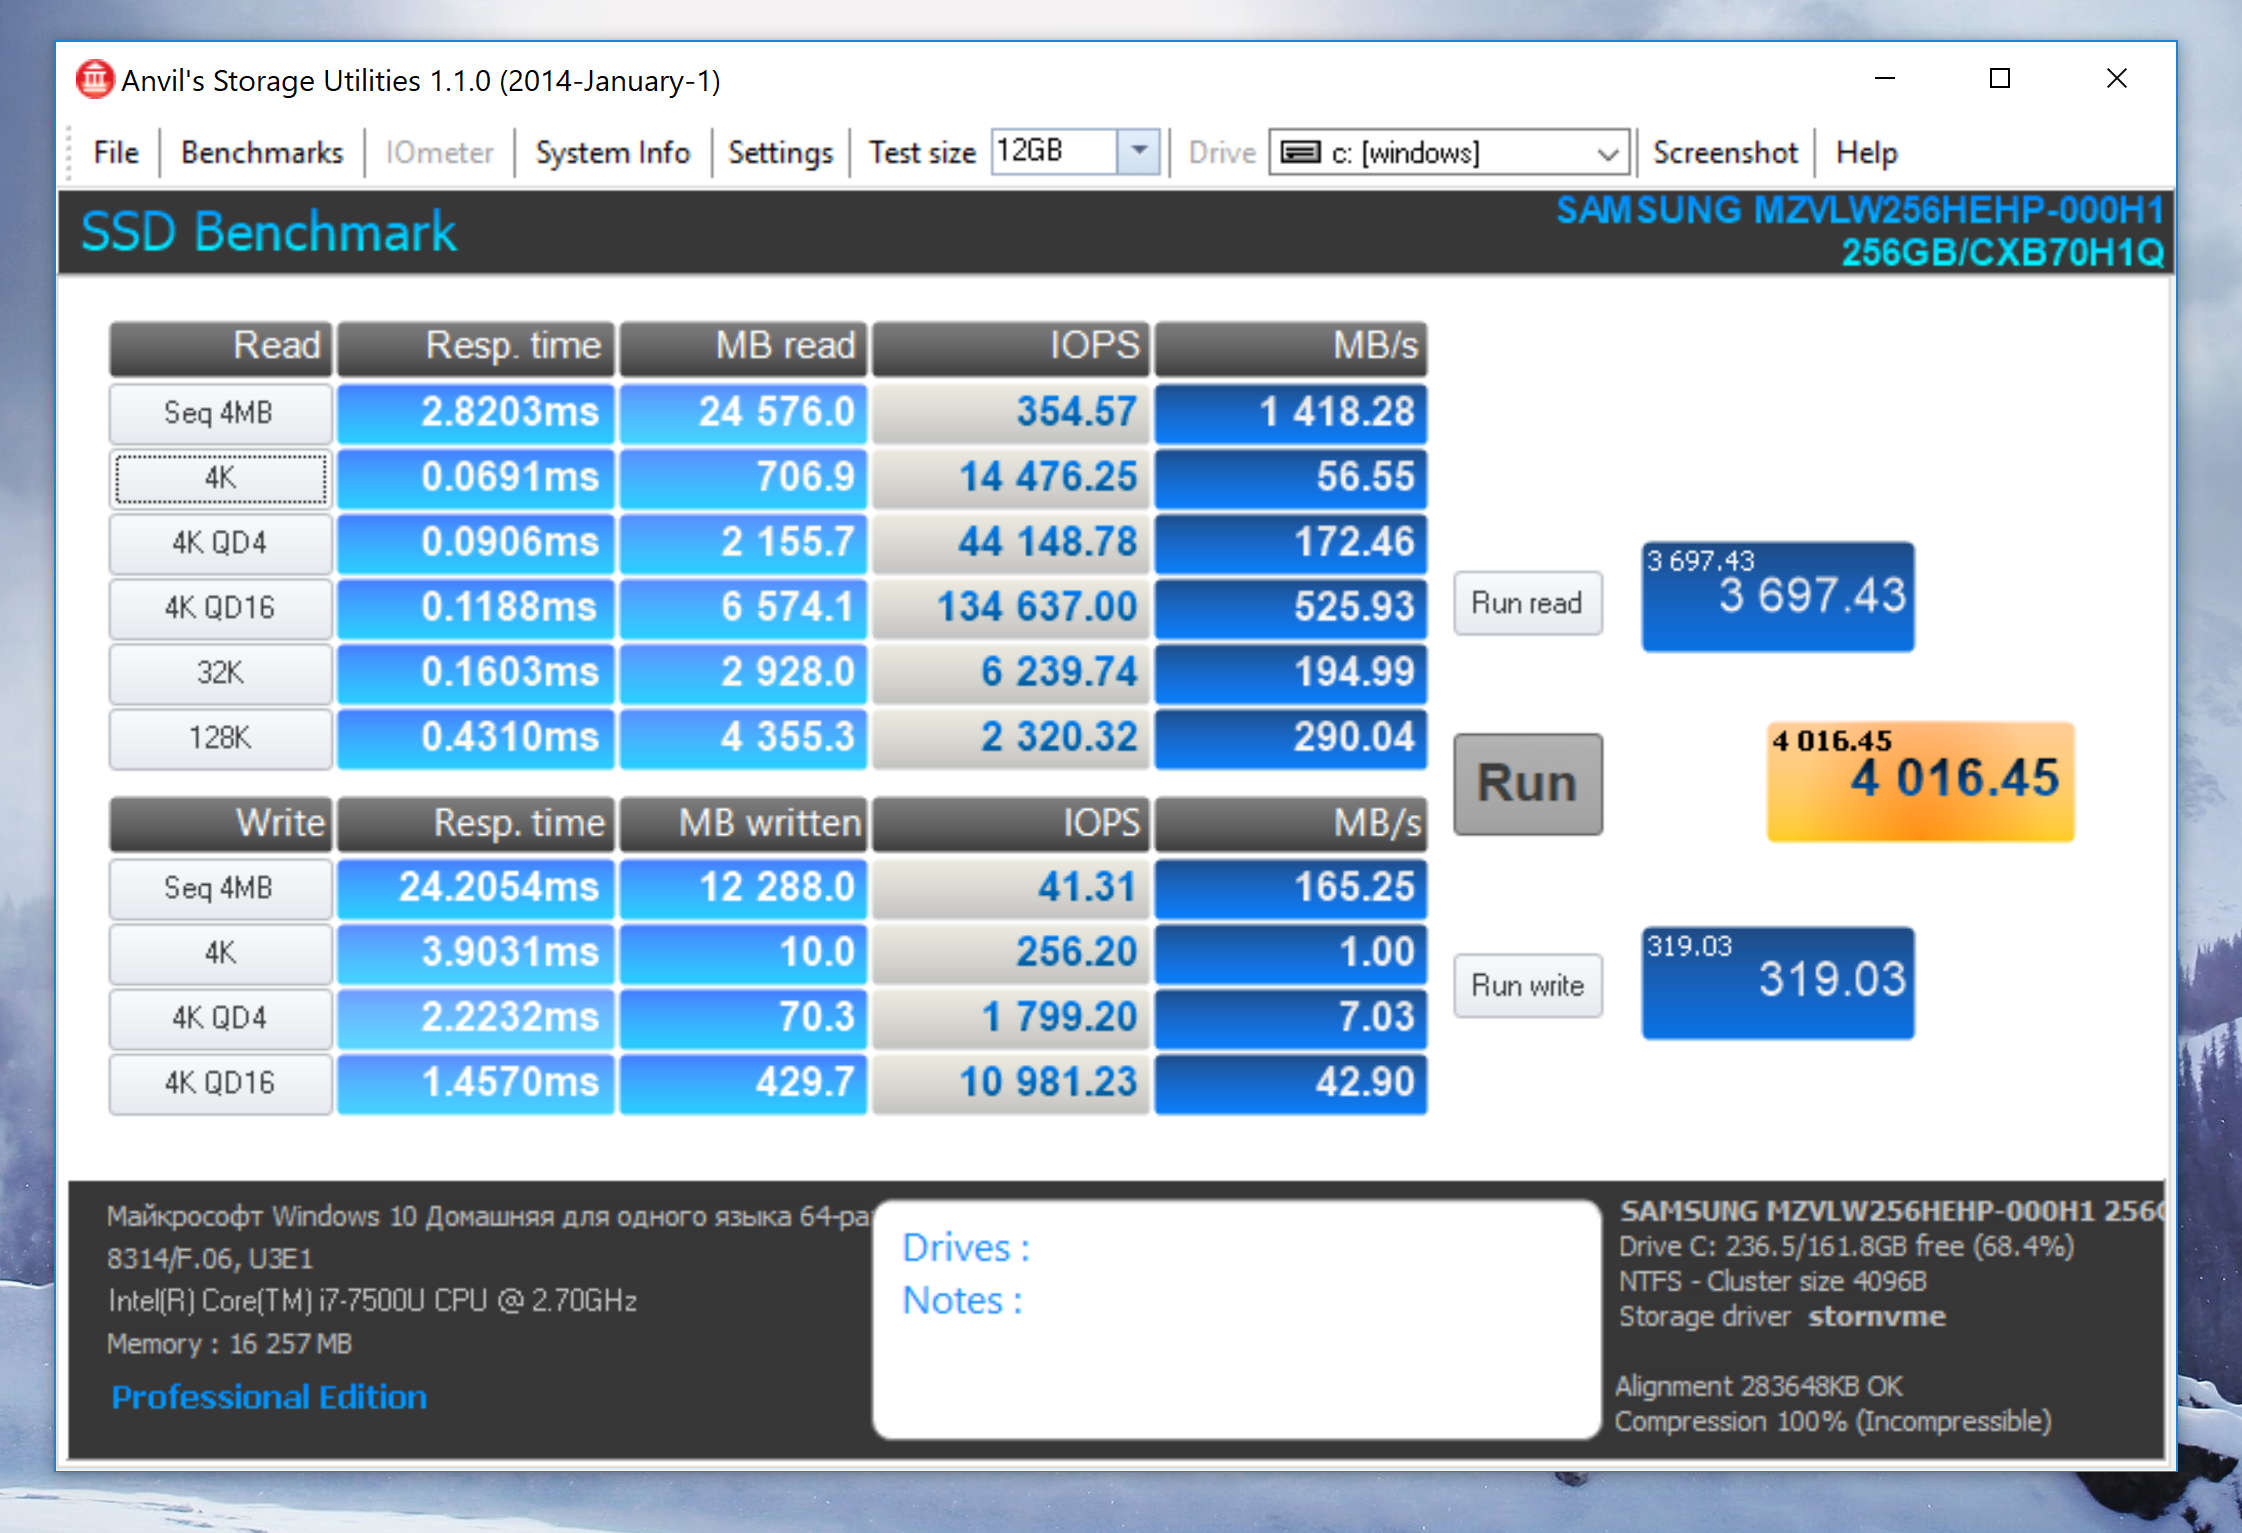Image resolution: width=2242 pixels, height=1533 pixels.
Task: Click the 32K read test button
Action: 220,673
